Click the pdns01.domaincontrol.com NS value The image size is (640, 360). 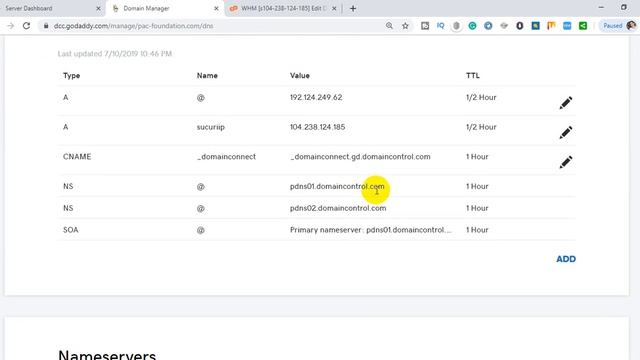point(337,187)
